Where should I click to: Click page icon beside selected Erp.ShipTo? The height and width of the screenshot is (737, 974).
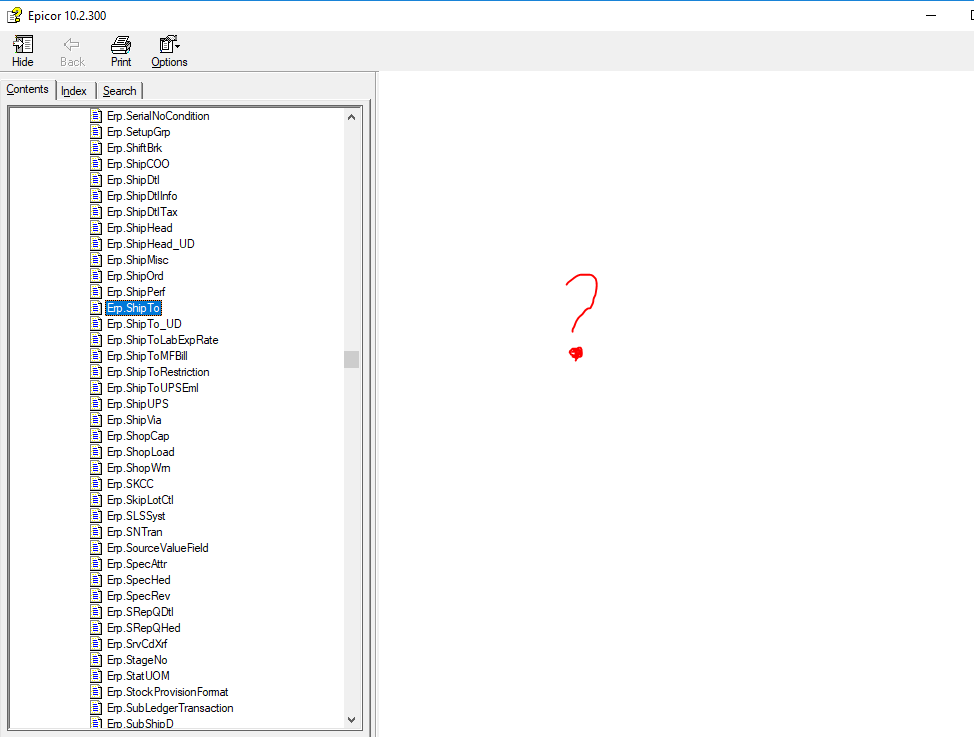tap(96, 308)
